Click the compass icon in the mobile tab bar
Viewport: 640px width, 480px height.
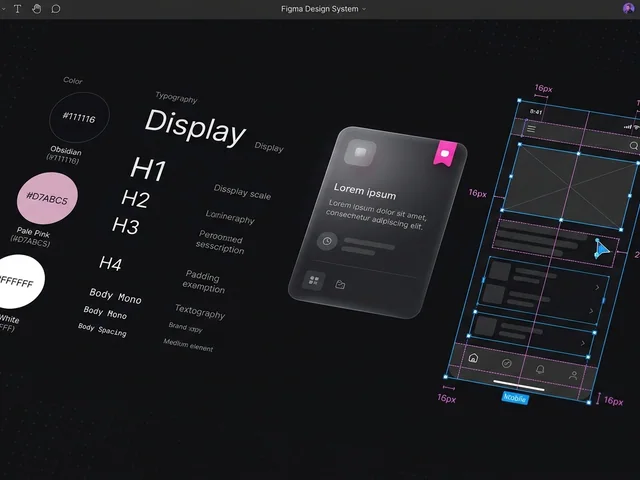click(x=507, y=363)
